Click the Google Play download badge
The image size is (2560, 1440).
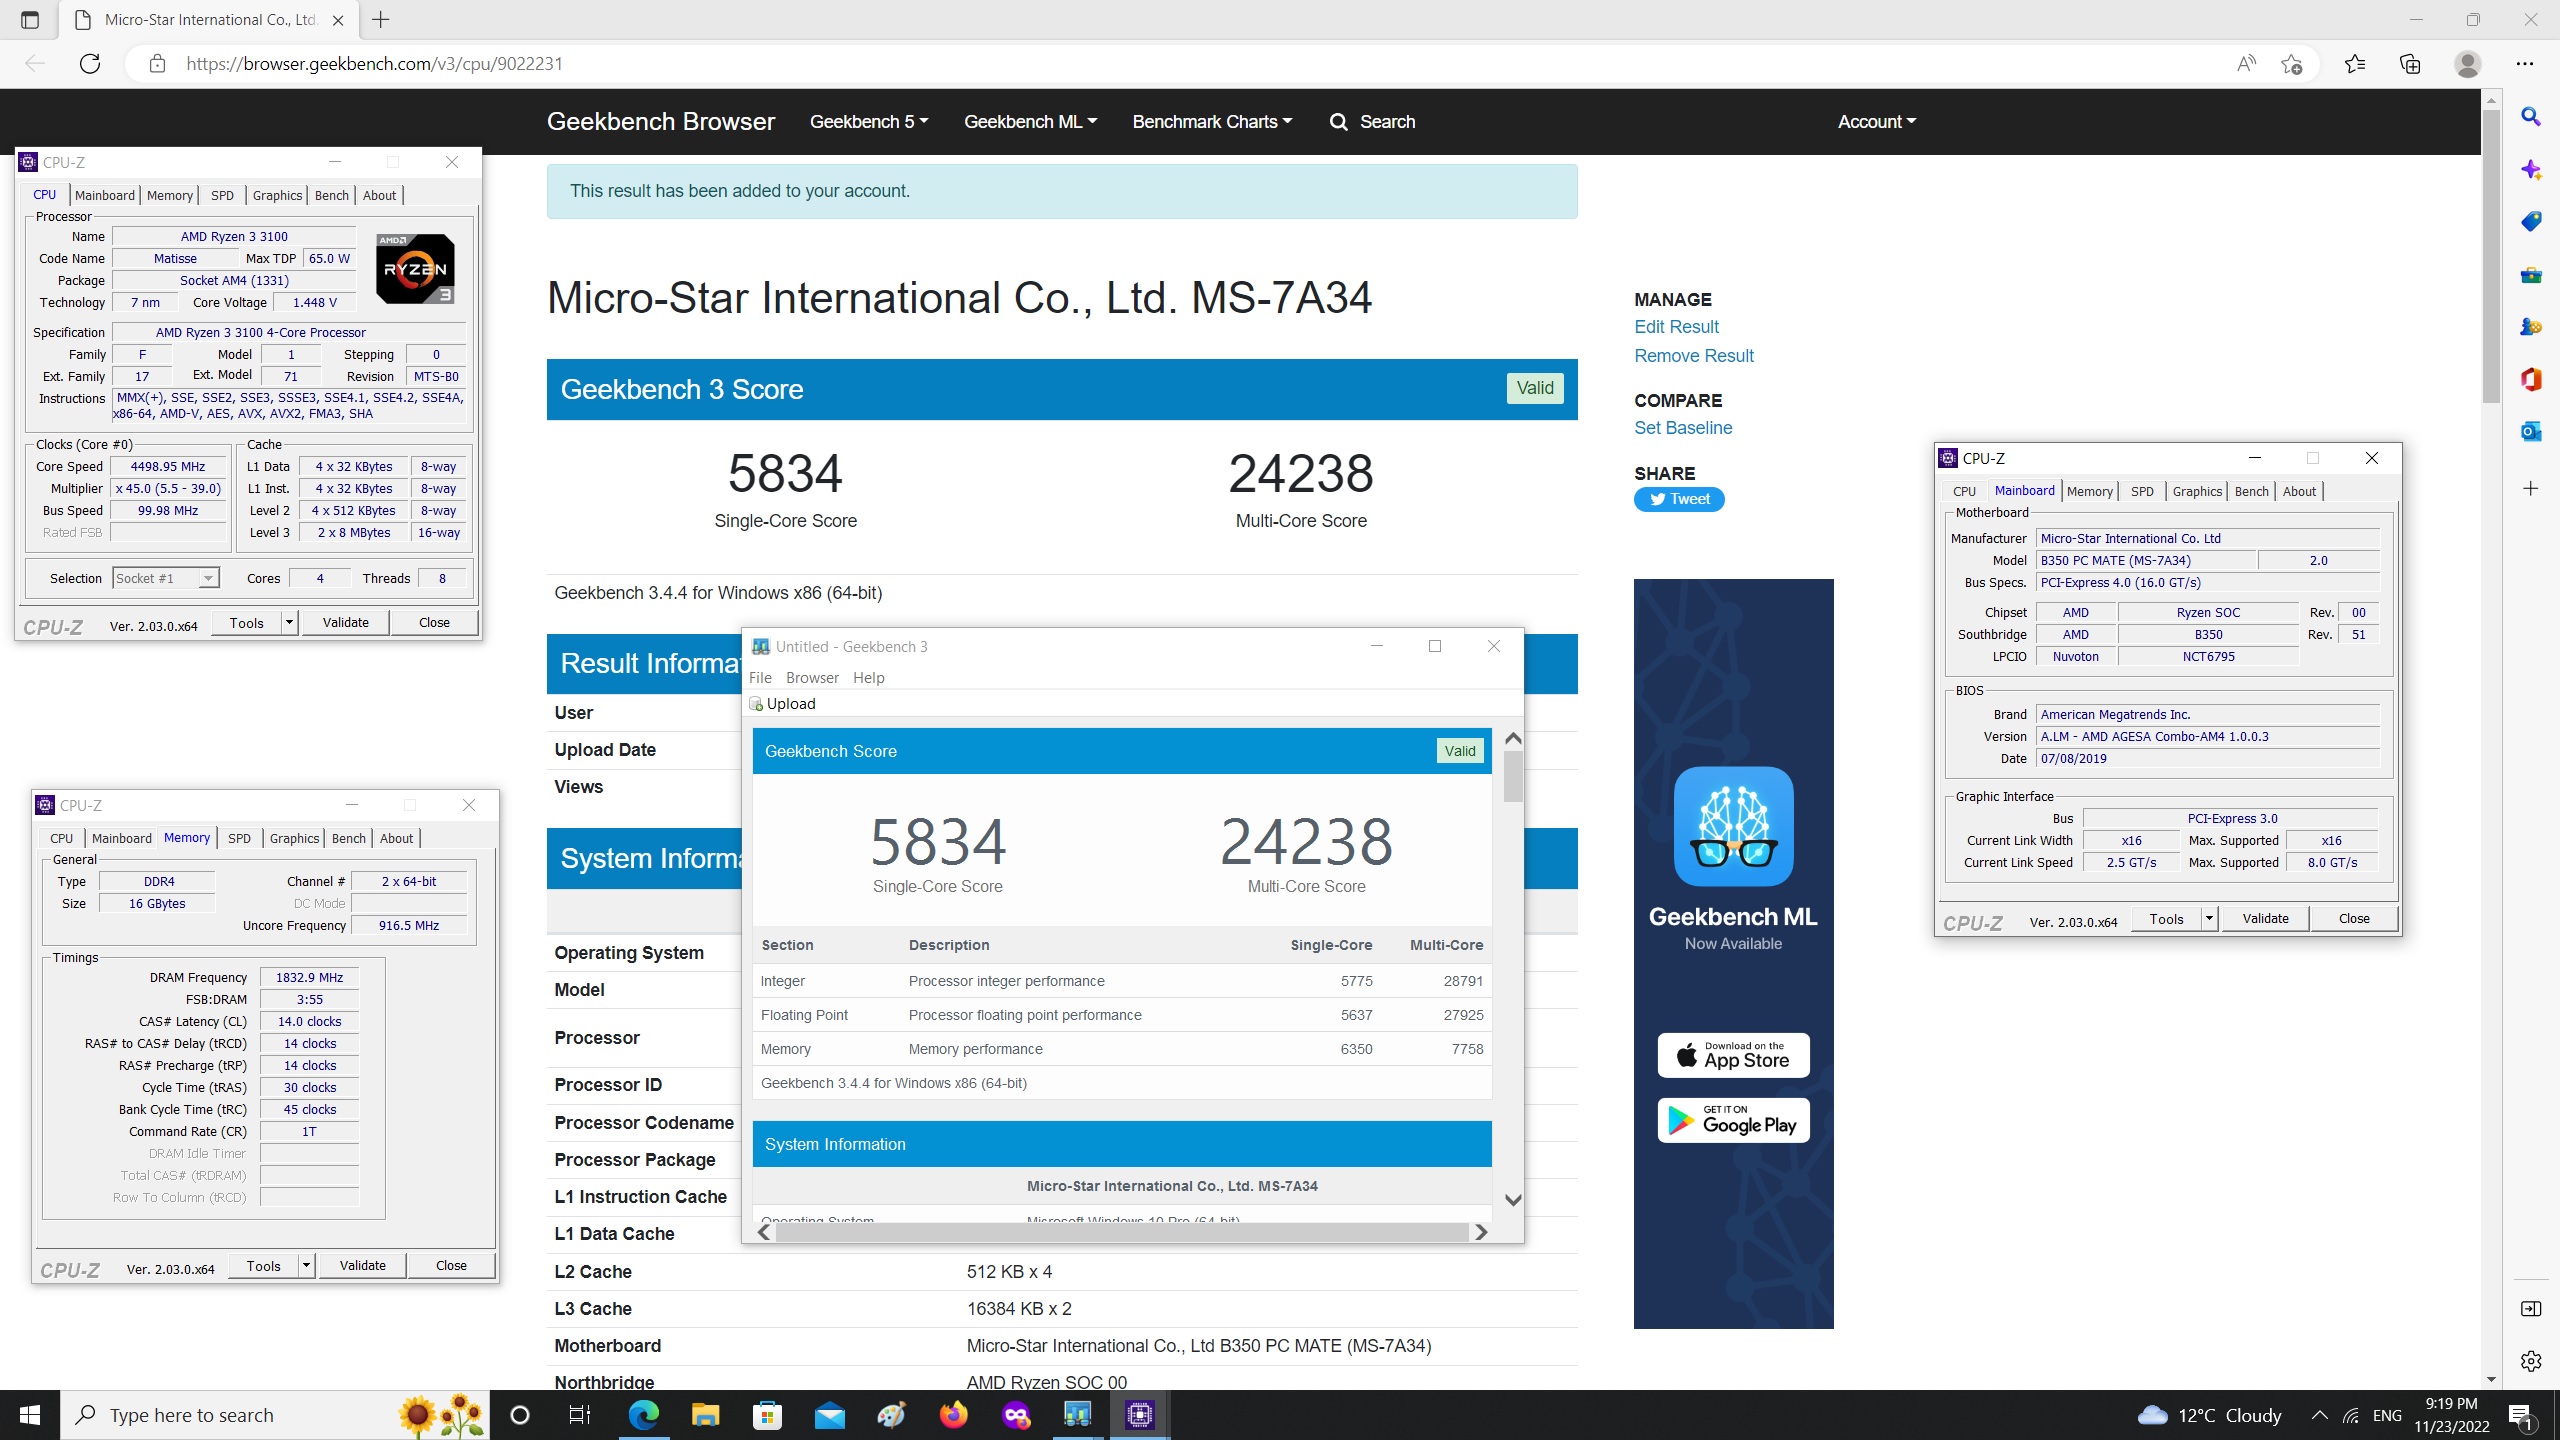[1733, 1120]
